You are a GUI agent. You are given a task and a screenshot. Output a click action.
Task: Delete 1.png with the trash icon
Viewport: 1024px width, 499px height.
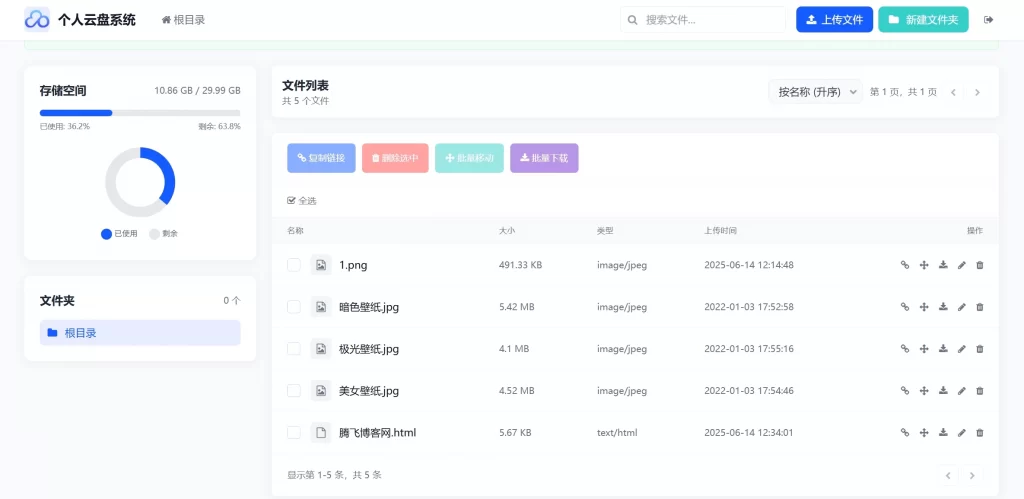pos(980,265)
